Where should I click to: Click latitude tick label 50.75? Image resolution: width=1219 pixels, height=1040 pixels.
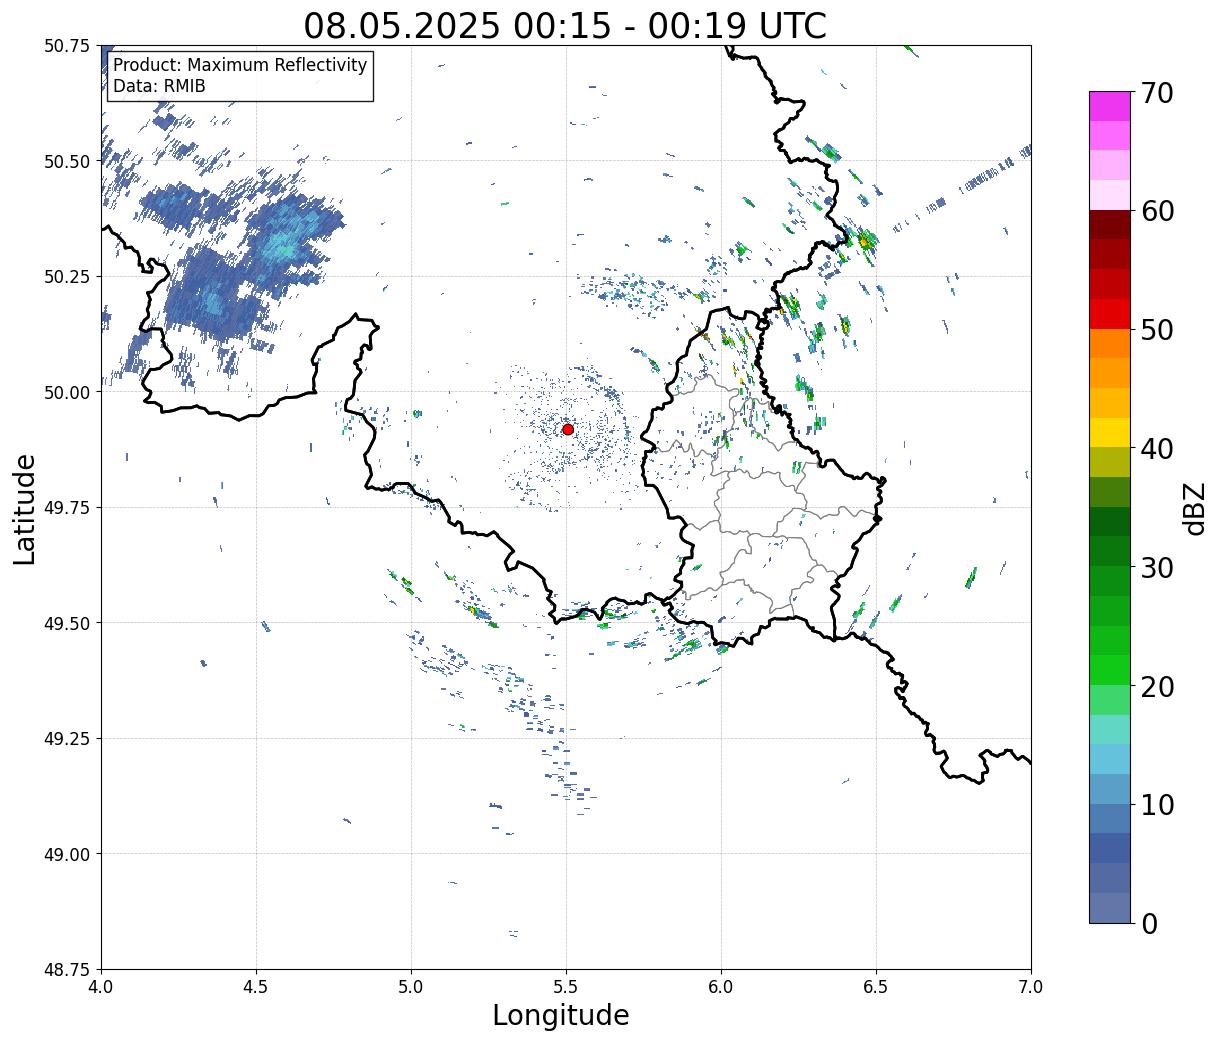(x=67, y=46)
